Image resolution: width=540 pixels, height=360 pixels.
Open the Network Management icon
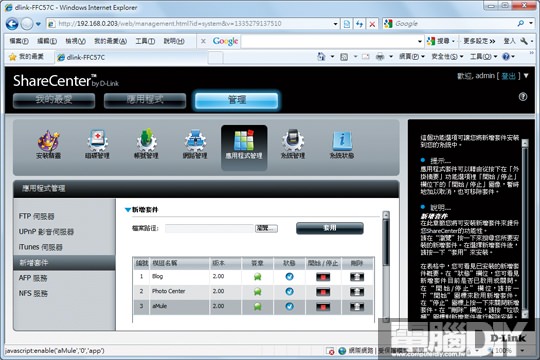(195, 145)
